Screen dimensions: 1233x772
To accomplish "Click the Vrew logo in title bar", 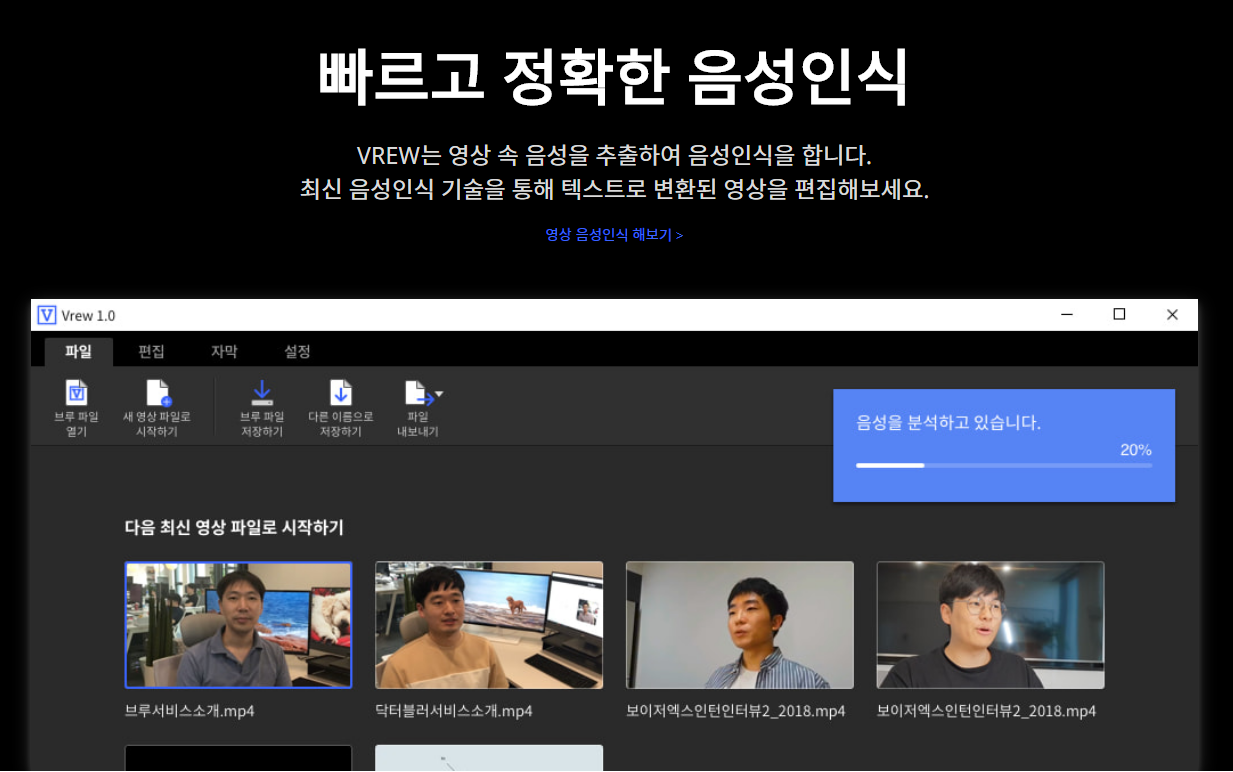I will 46,315.
